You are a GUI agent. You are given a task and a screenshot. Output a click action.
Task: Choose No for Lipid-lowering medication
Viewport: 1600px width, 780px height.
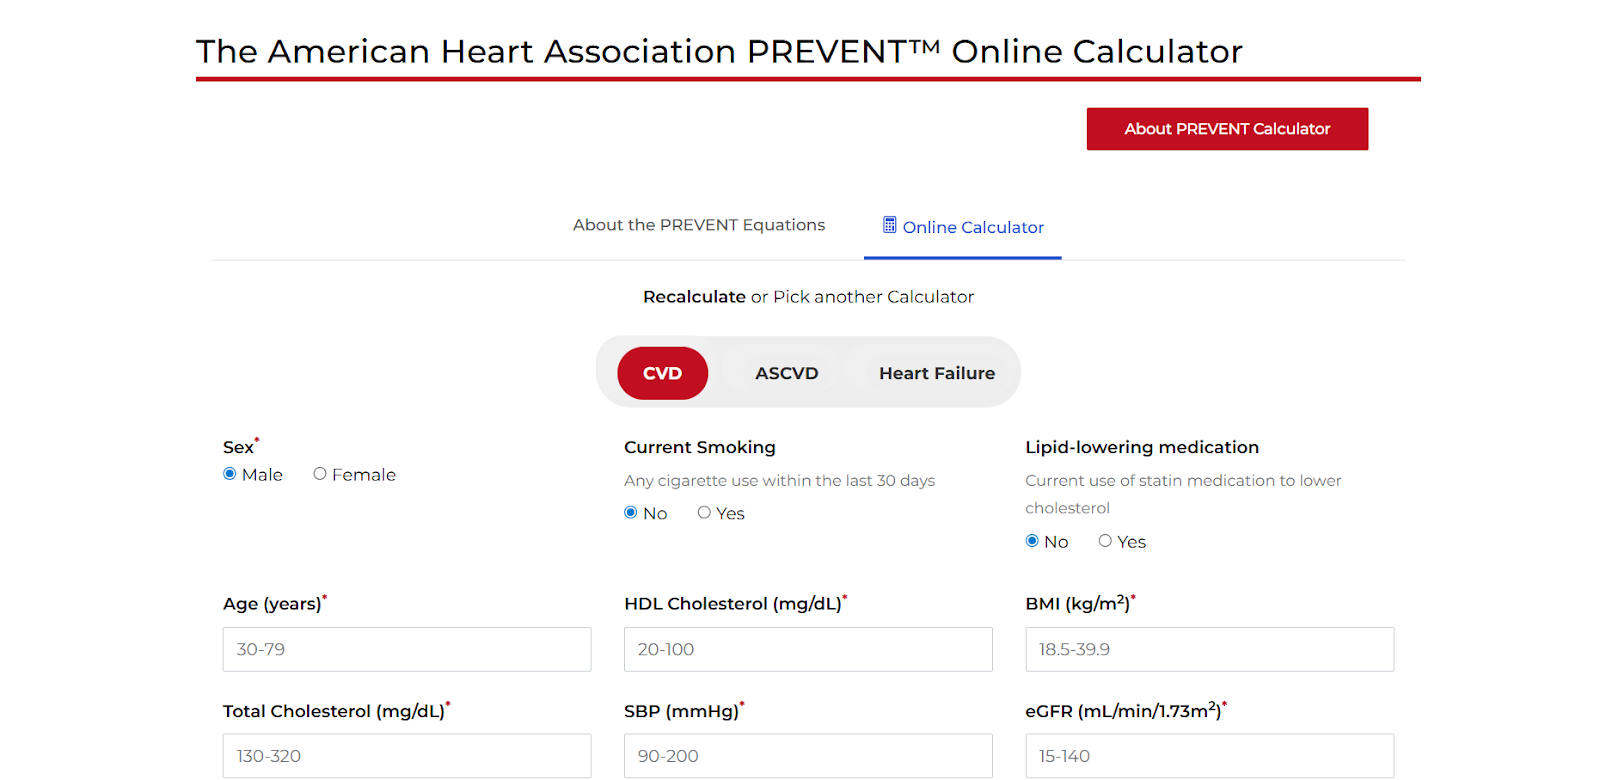click(x=1032, y=541)
